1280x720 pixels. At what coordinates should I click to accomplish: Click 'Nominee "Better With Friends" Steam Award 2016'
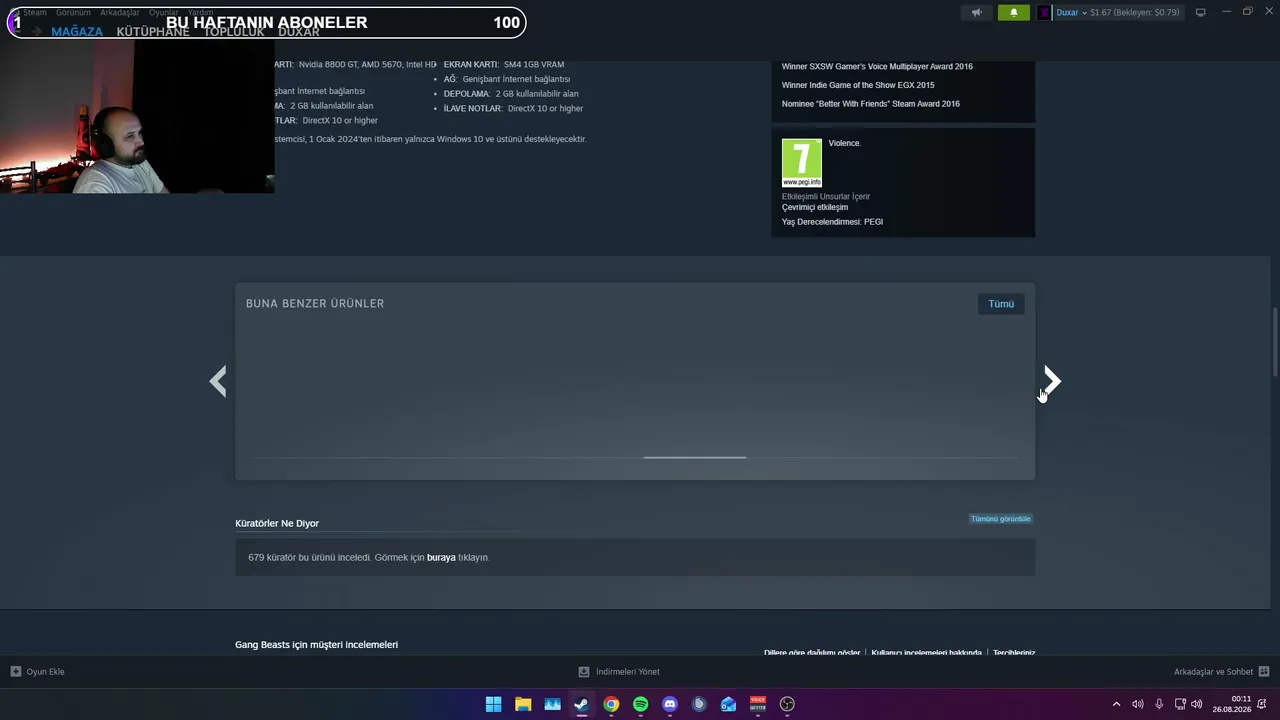(x=871, y=104)
